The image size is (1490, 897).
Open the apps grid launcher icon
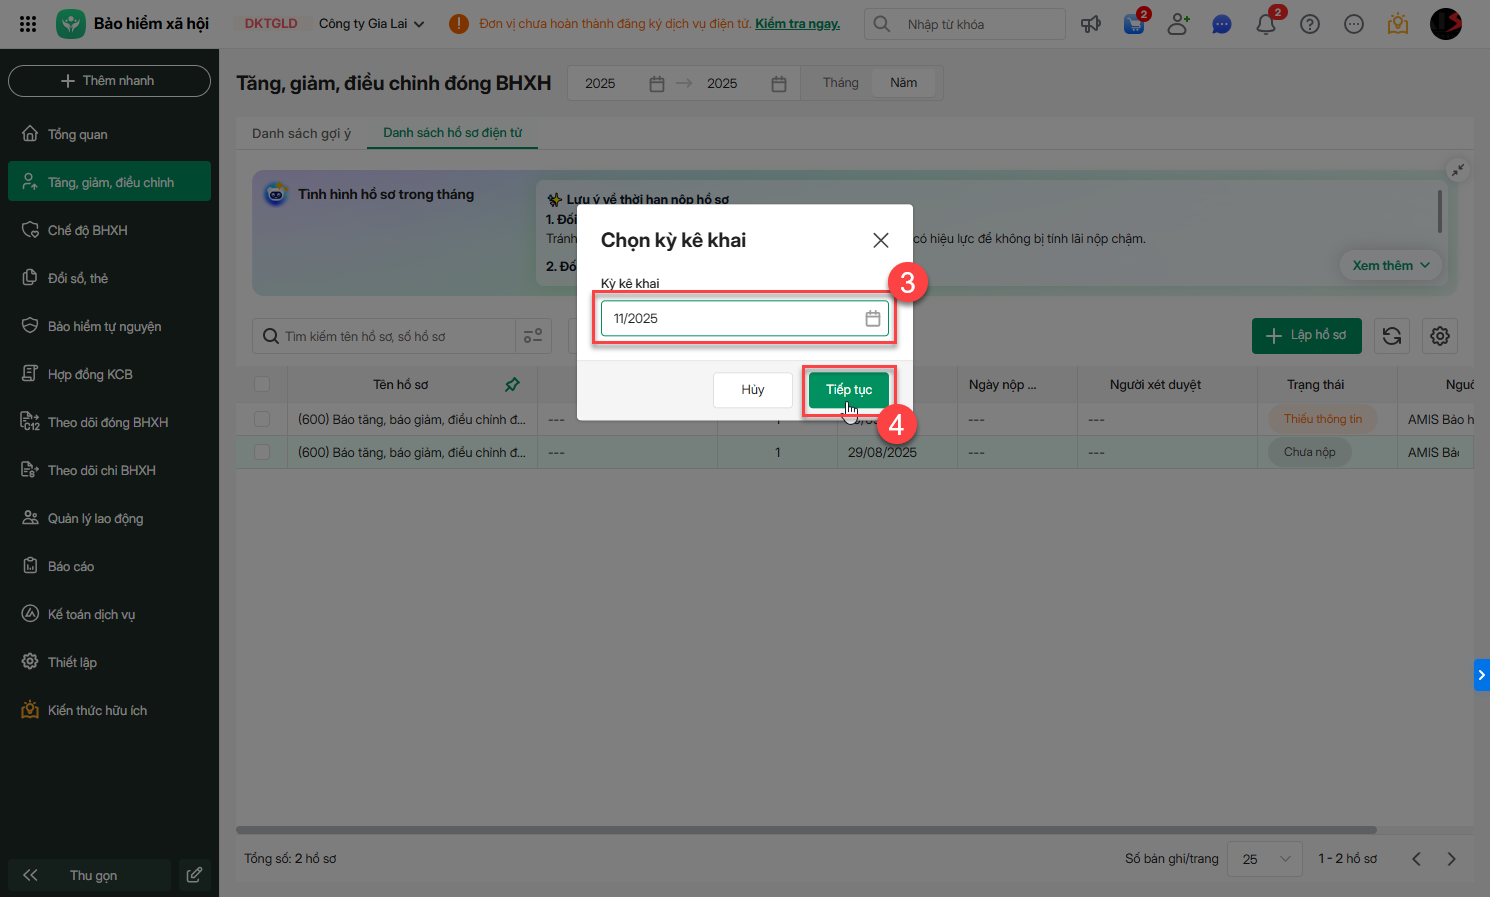28,24
